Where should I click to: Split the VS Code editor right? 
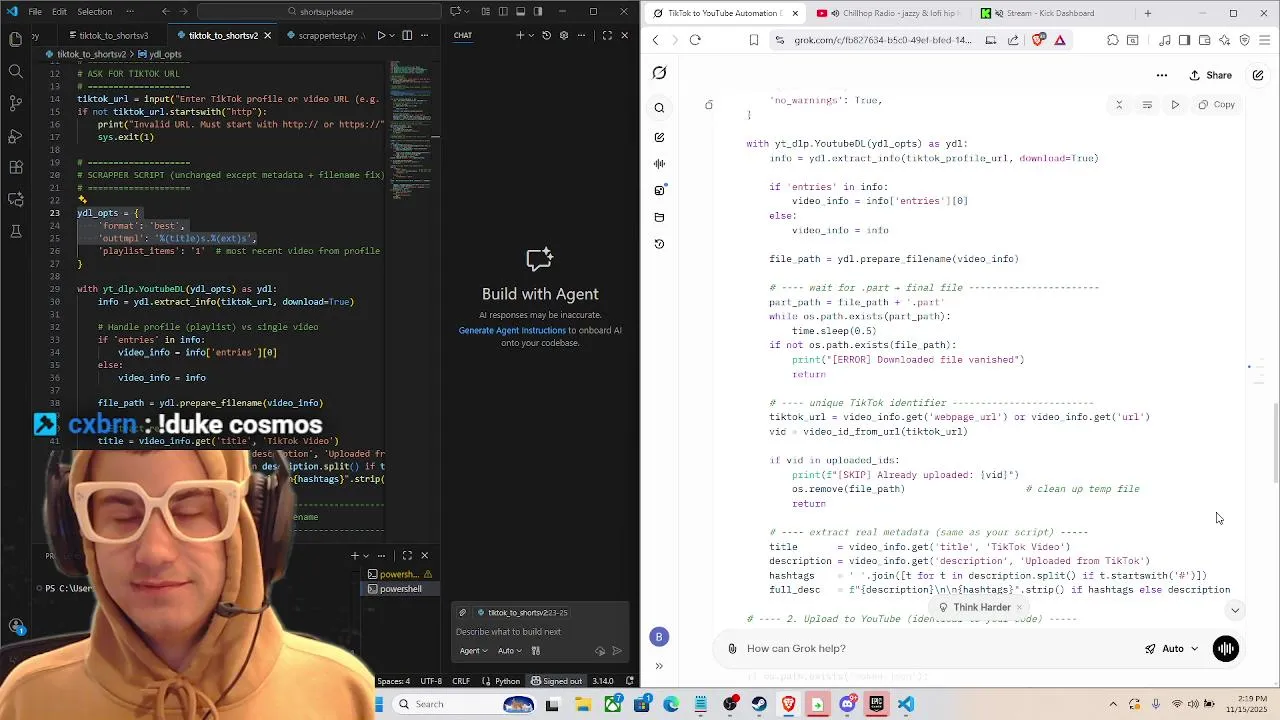coord(407,35)
